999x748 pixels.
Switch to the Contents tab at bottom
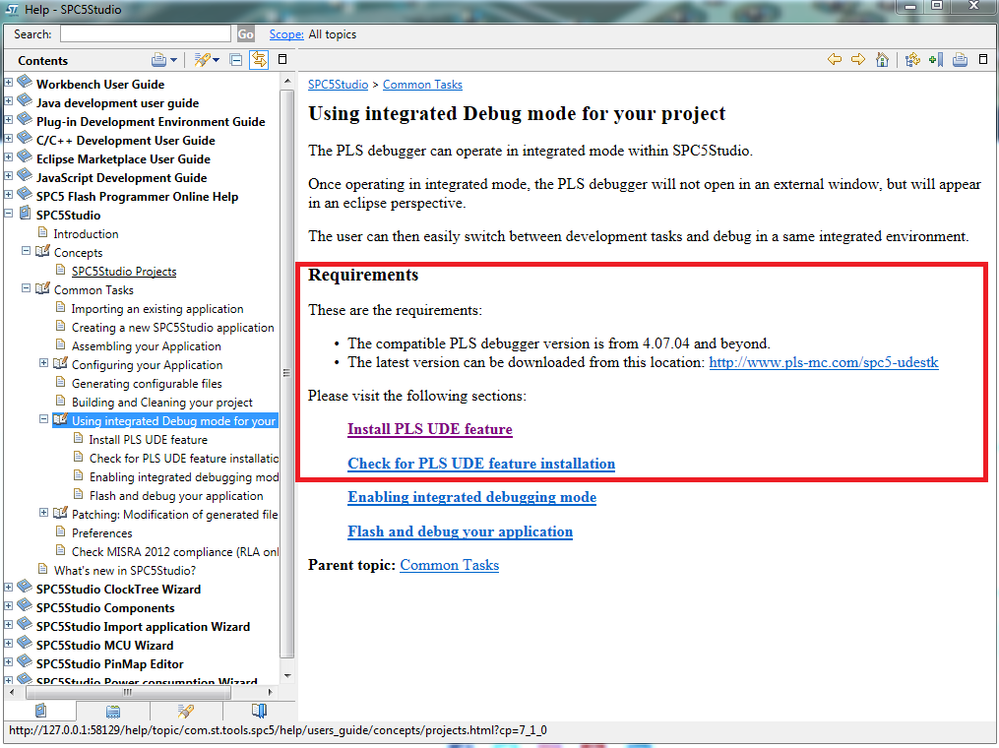tap(40, 710)
